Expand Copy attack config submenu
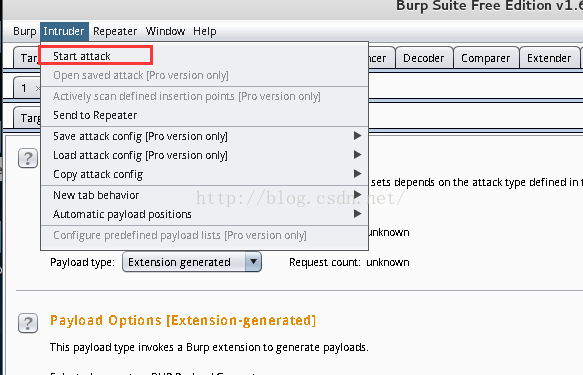583x375 pixels. [x=204, y=174]
